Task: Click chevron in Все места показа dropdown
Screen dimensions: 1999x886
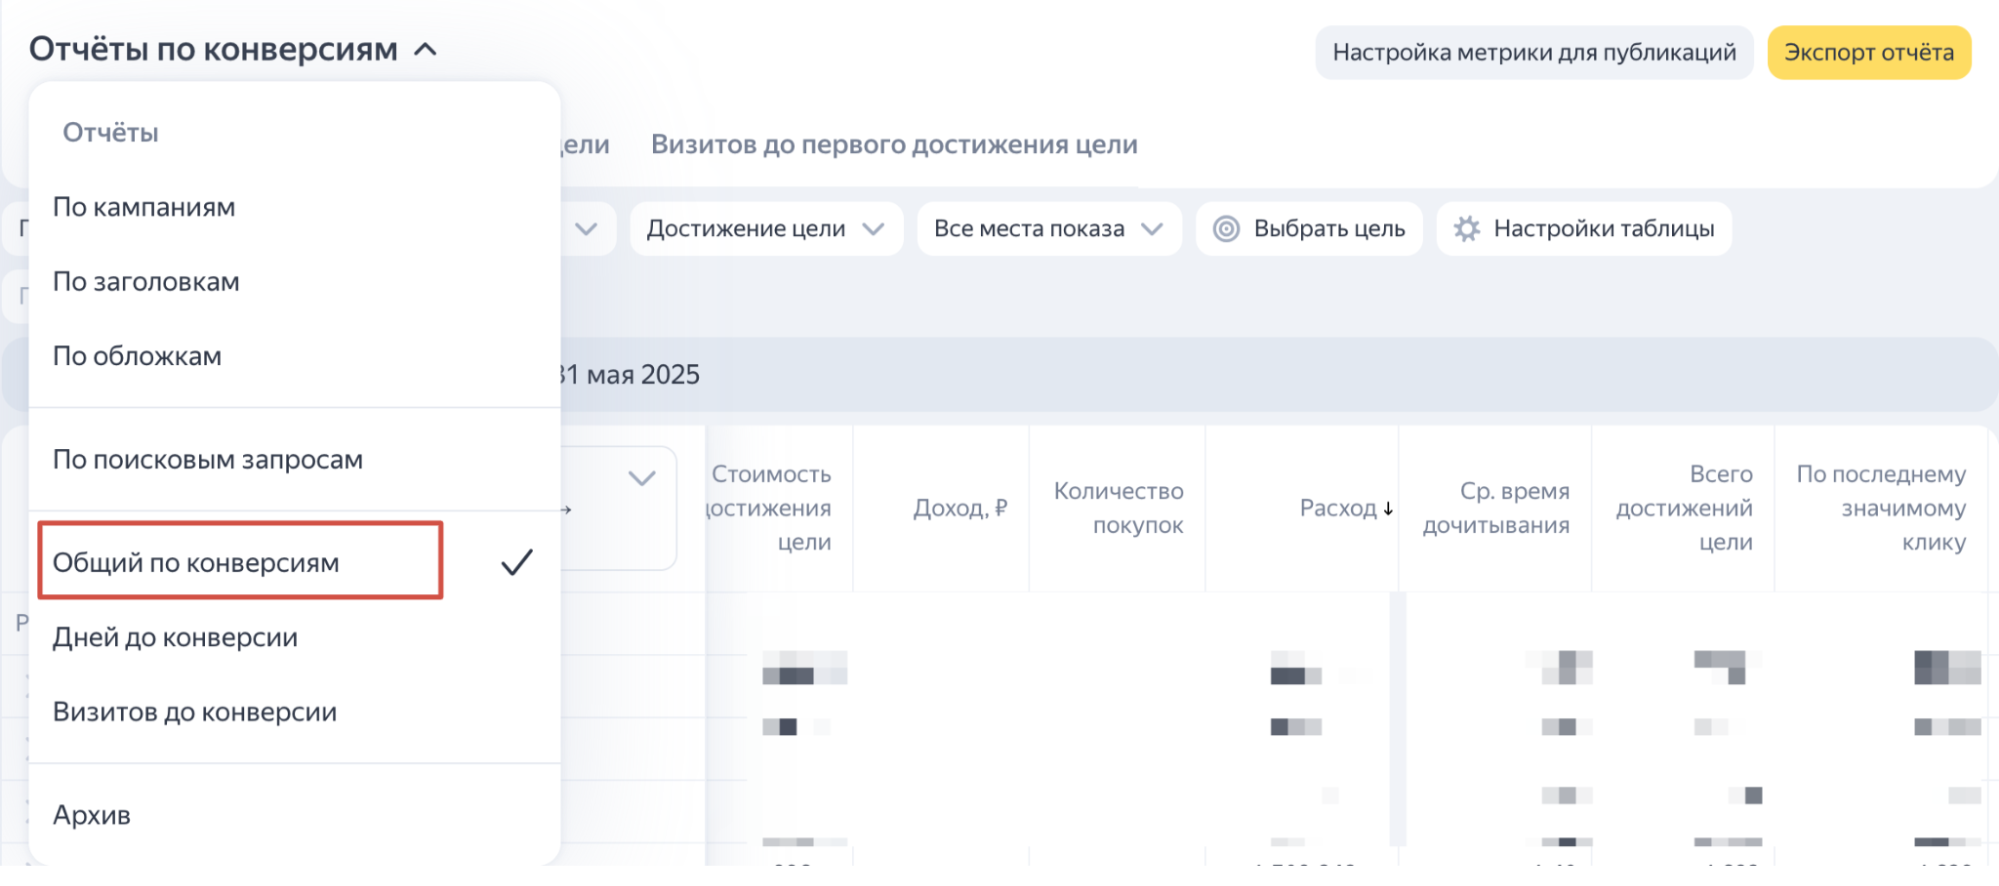Action: click(1152, 229)
